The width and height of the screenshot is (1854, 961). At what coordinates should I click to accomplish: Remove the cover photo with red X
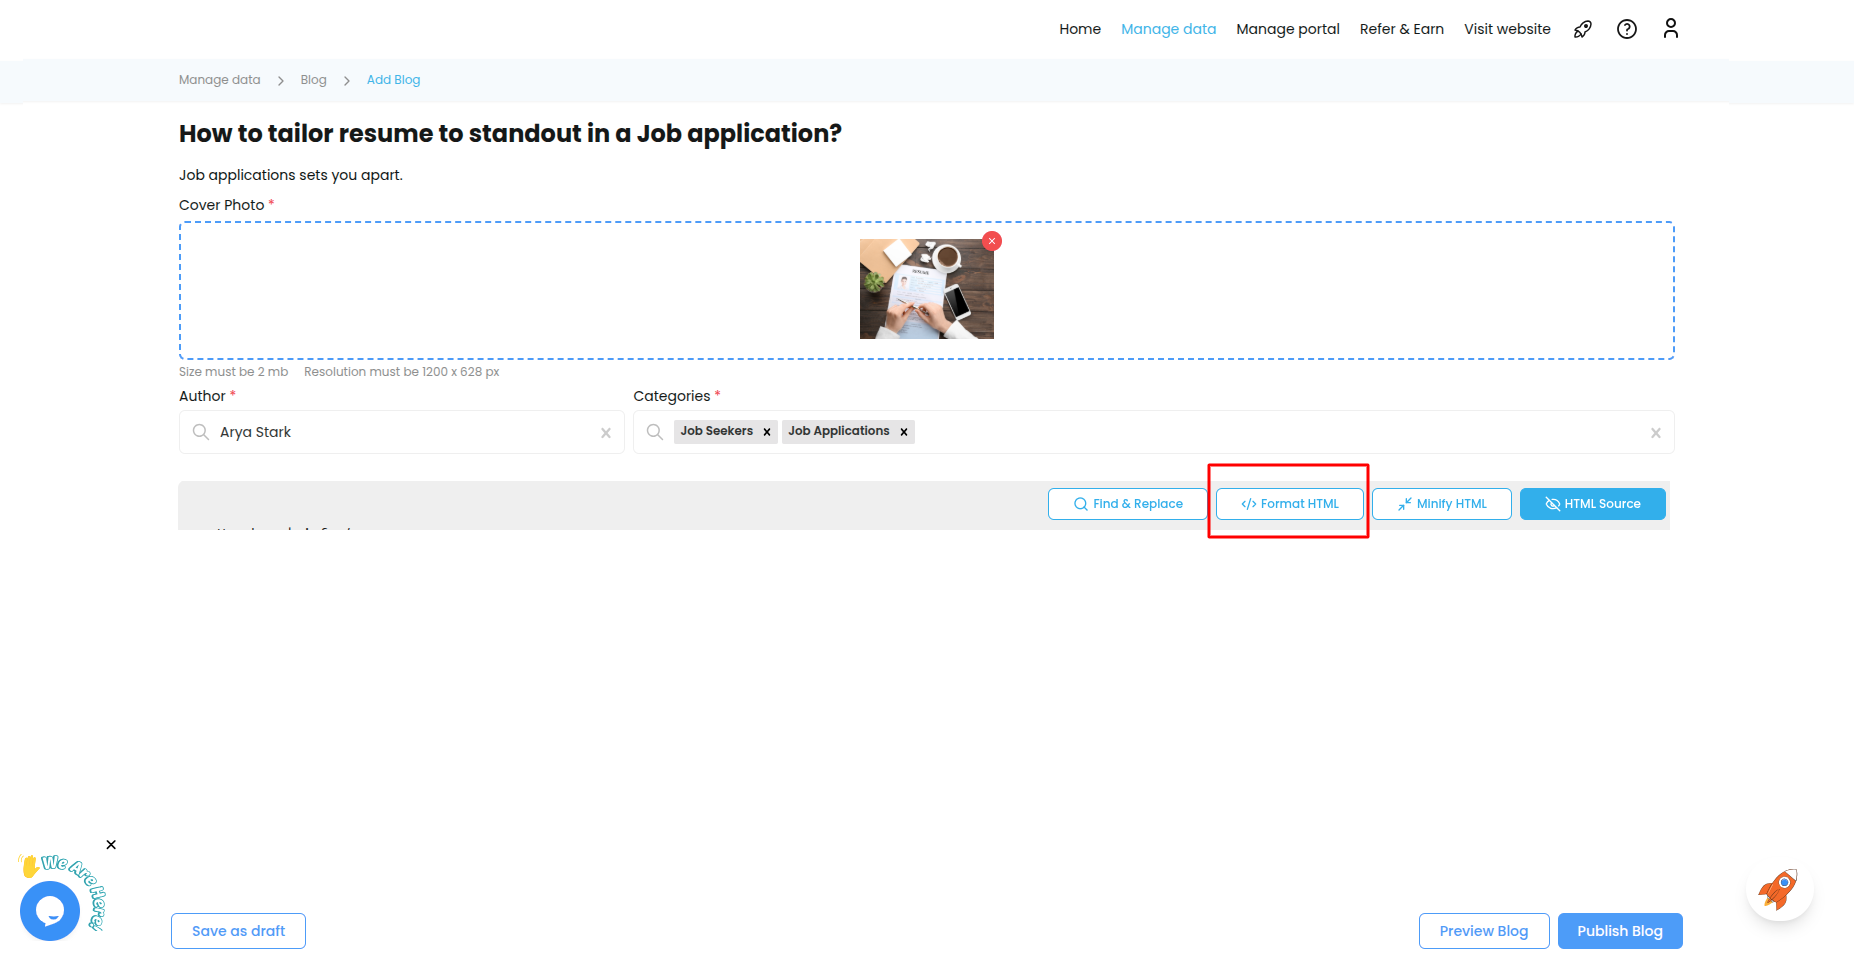(x=992, y=241)
